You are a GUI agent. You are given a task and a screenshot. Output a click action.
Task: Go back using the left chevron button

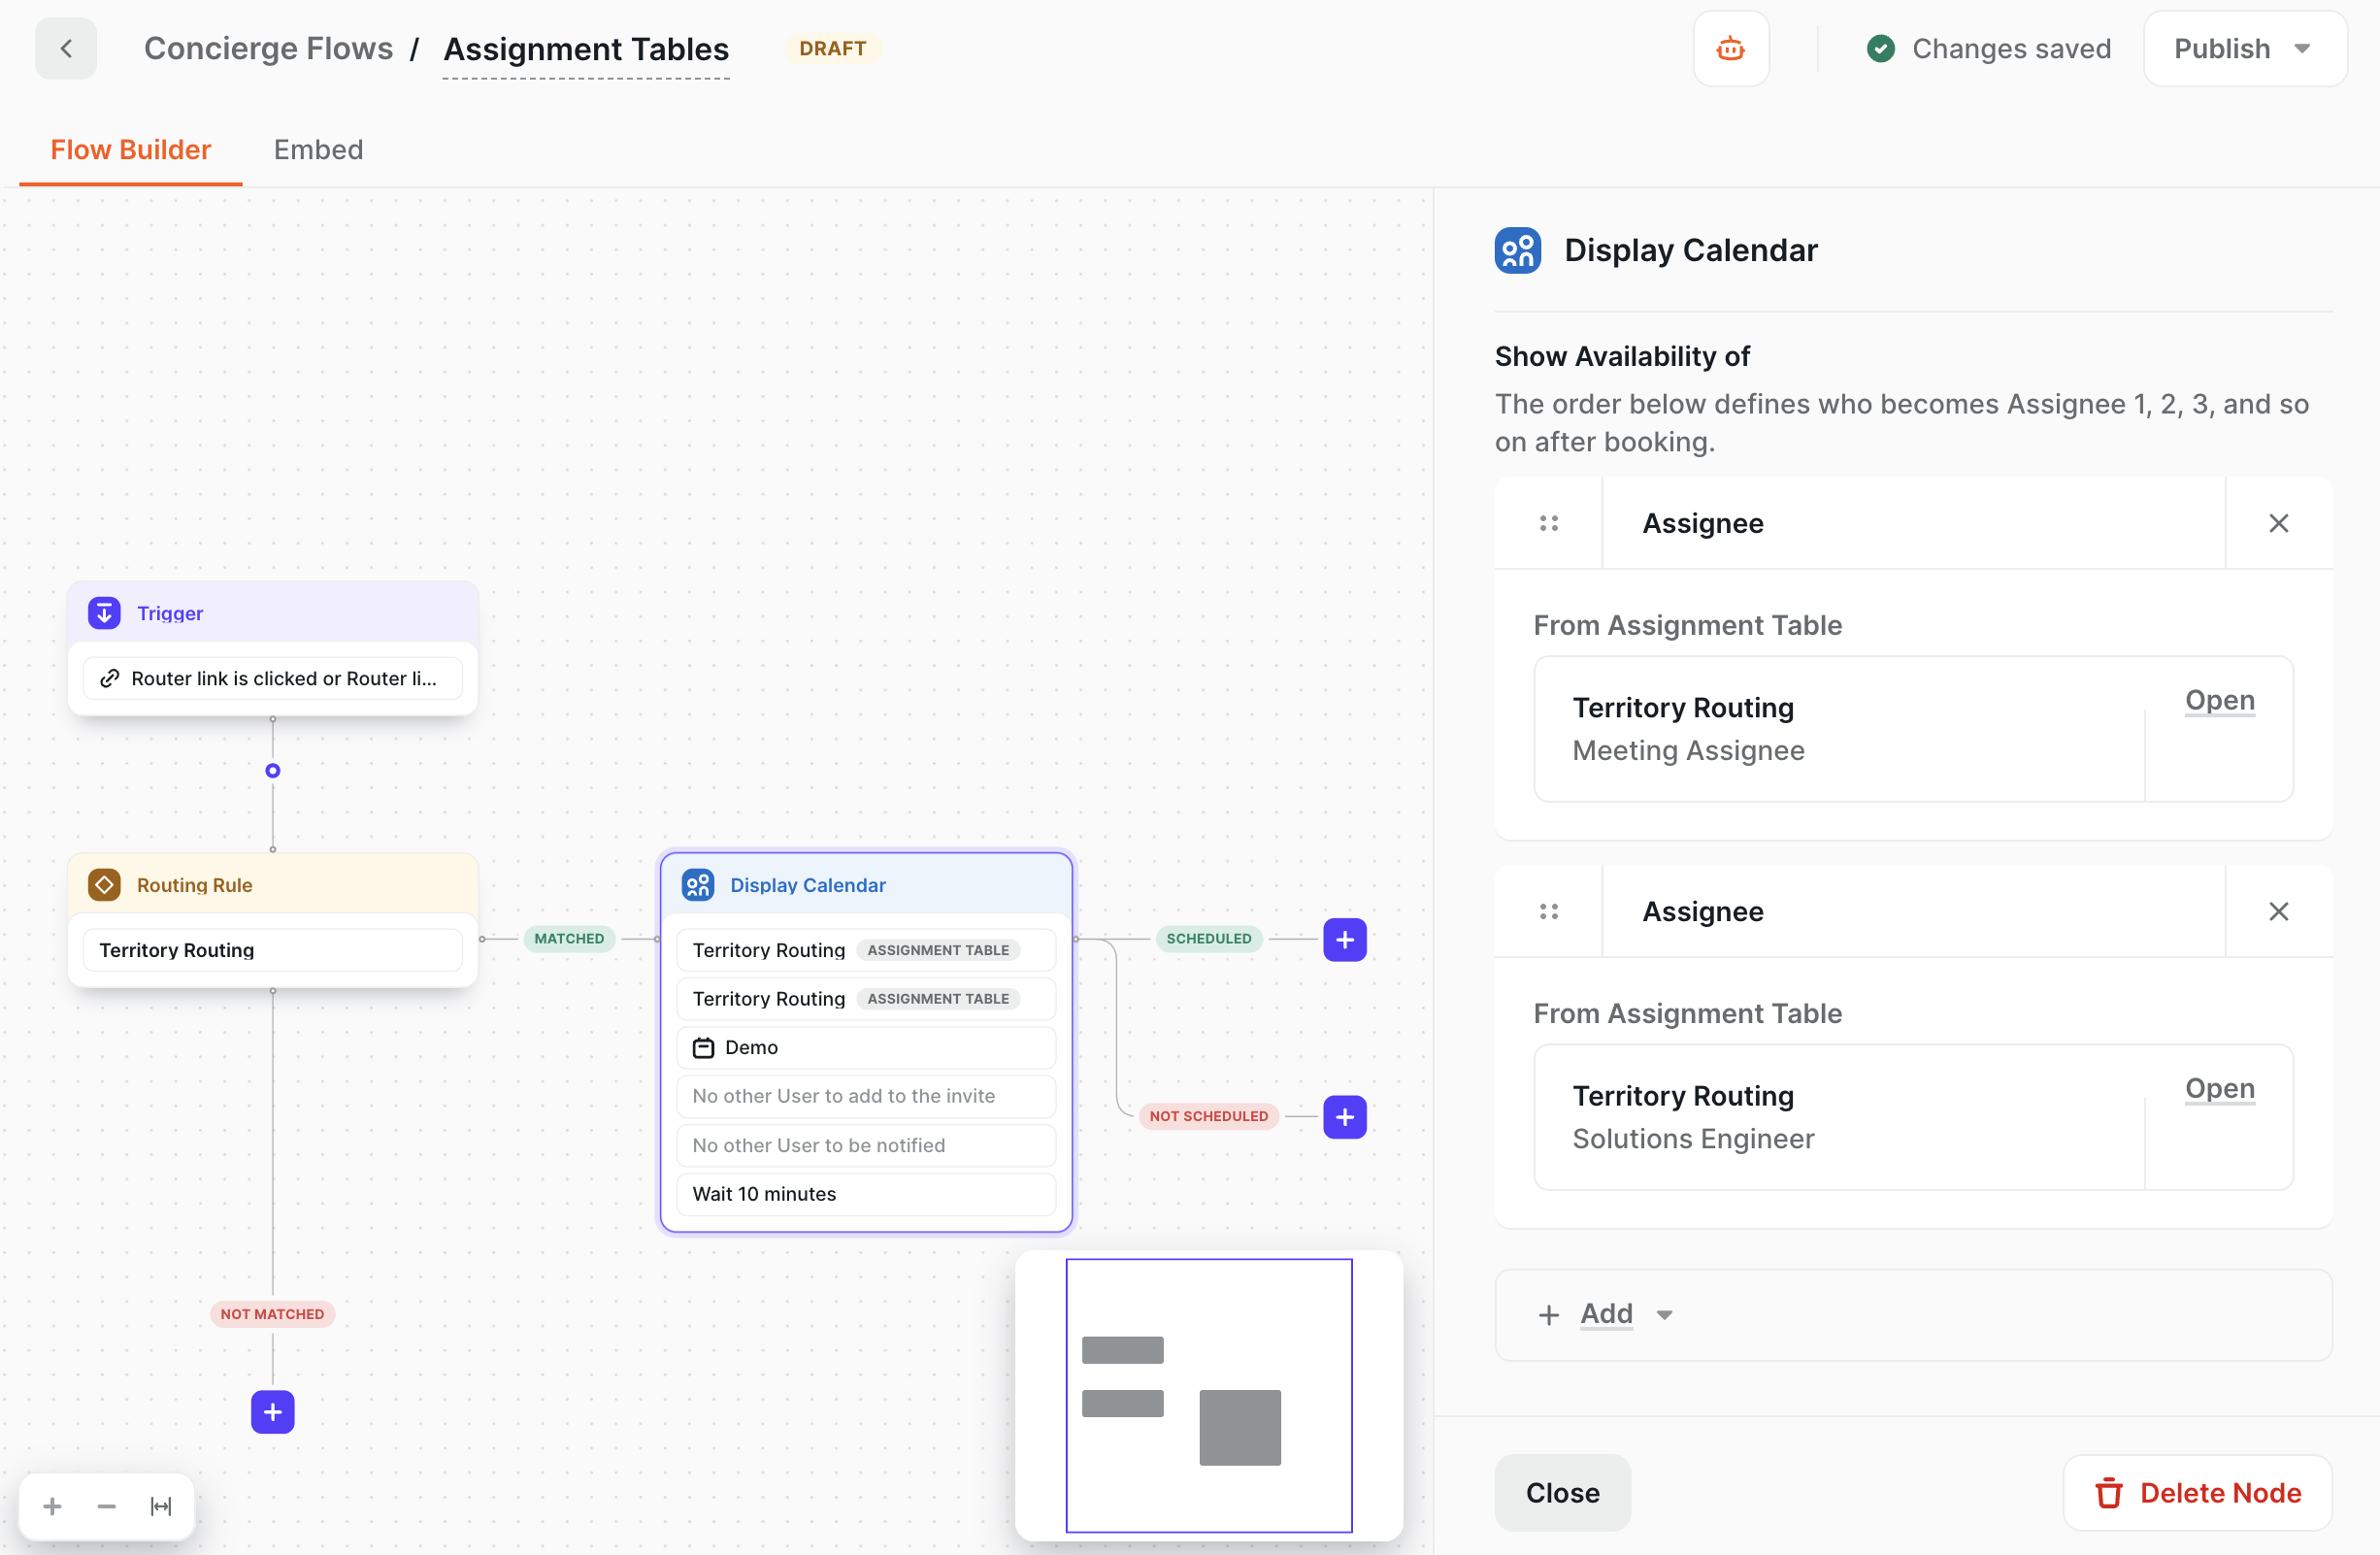(66, 48)
